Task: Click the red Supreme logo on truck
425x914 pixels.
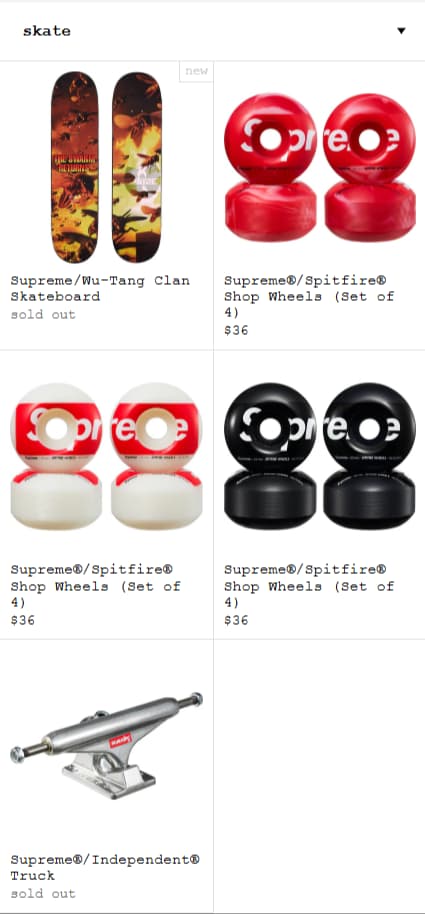Action: coord(120,741)
